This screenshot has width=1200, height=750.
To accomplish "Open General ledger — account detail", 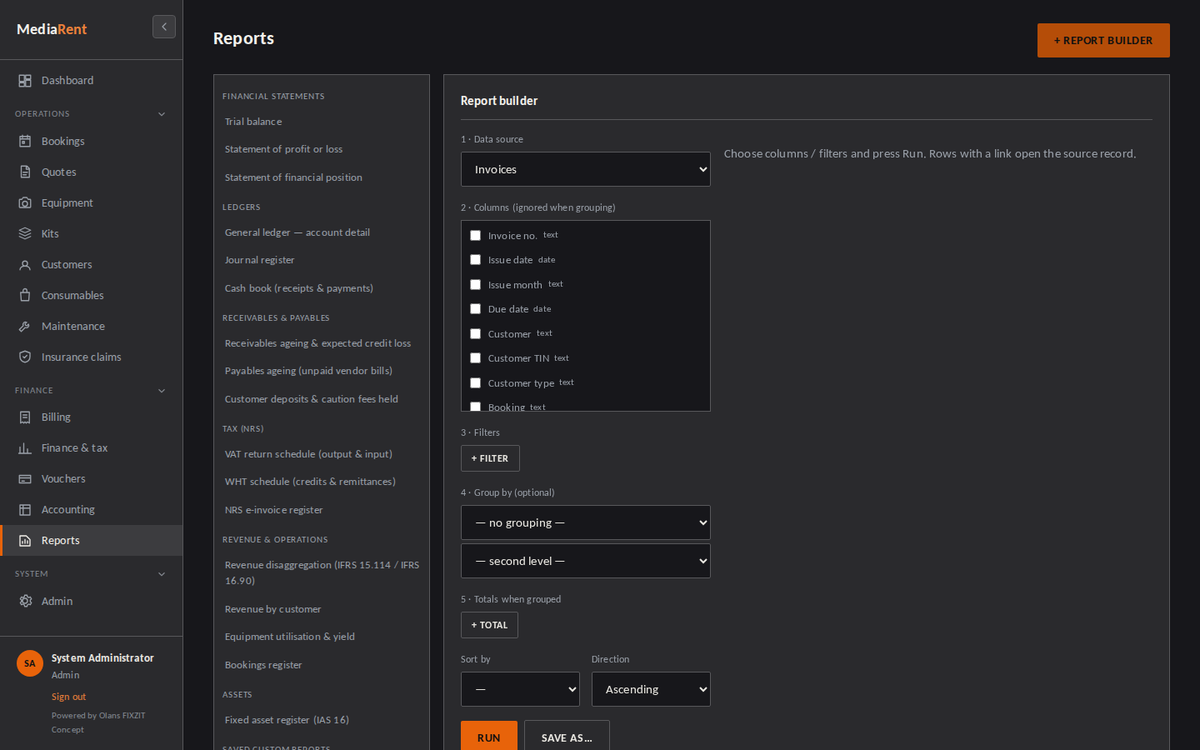I will (297, 232).
